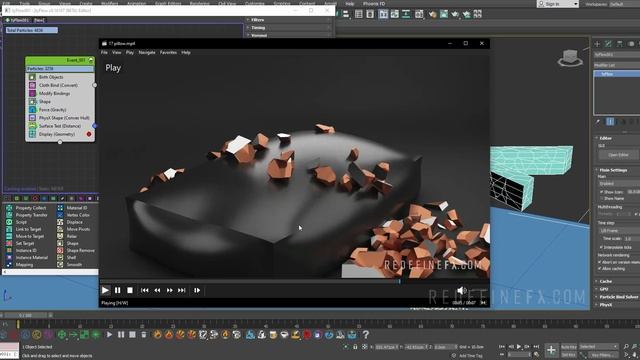Viewport: 640px width, 360px height.
Task: Select the Vertex Color operator icon
Action: pos(60,215)
